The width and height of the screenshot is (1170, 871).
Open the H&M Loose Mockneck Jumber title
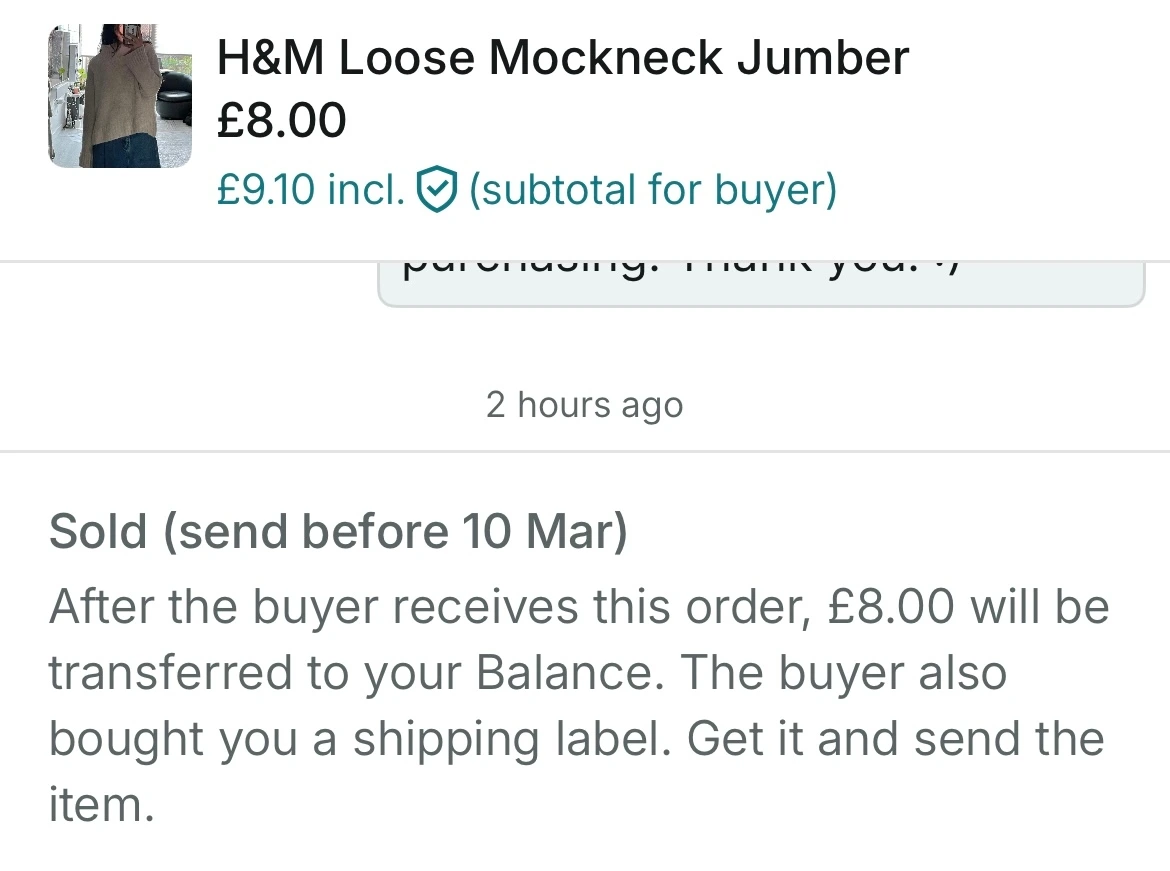[x=562, y=58]
